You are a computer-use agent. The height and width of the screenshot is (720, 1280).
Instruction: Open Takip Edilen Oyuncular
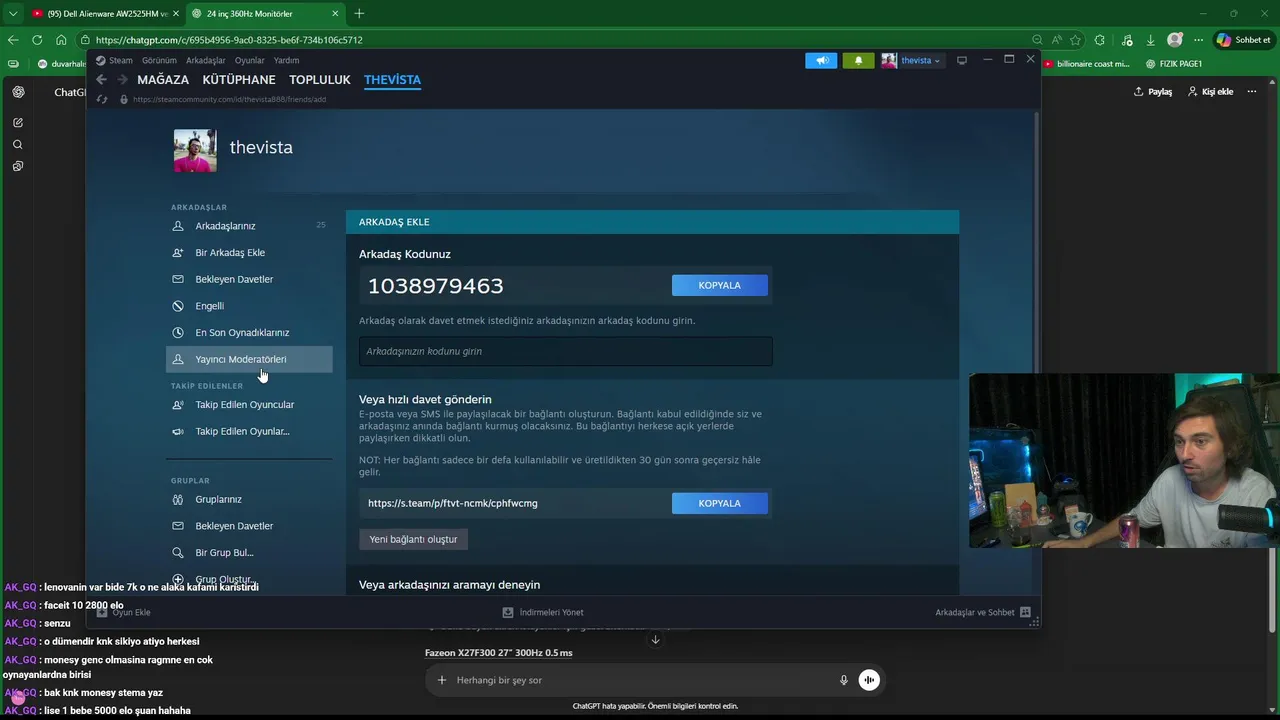[x=245, y=405]
